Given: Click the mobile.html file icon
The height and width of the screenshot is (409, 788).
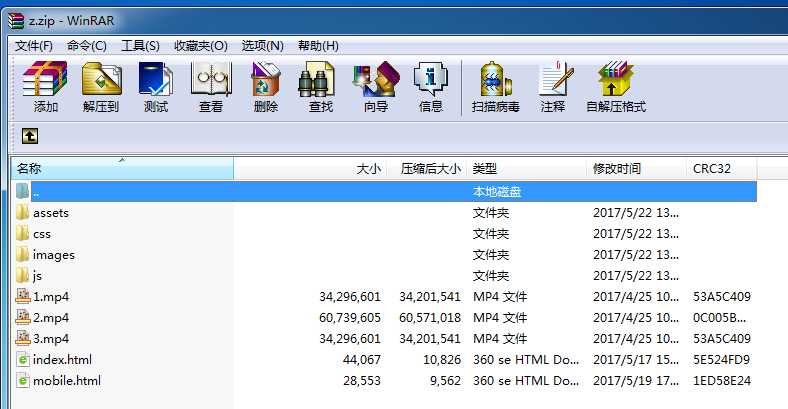Looking at the screenshot, I should (x=23, y=381).
